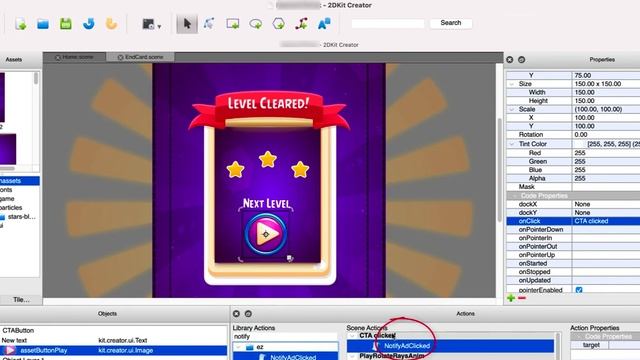This screenshot has height=360, width=640.
Task: Click the dockX value None
Action: tap(606, 204)
